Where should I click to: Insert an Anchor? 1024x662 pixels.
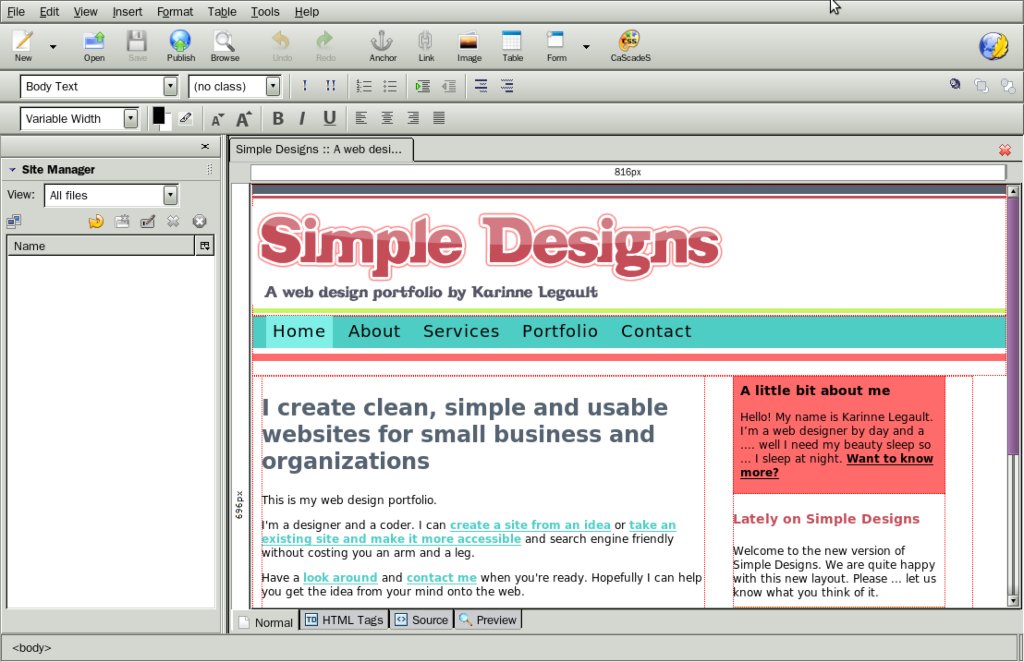(x=383, y=46)
